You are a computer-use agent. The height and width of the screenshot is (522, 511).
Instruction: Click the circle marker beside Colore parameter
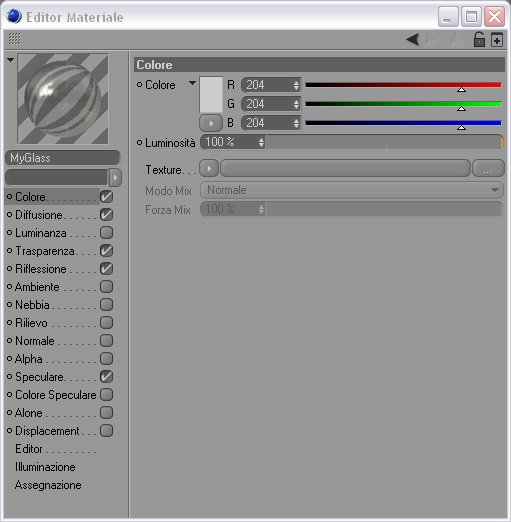[x=139, y=85]
